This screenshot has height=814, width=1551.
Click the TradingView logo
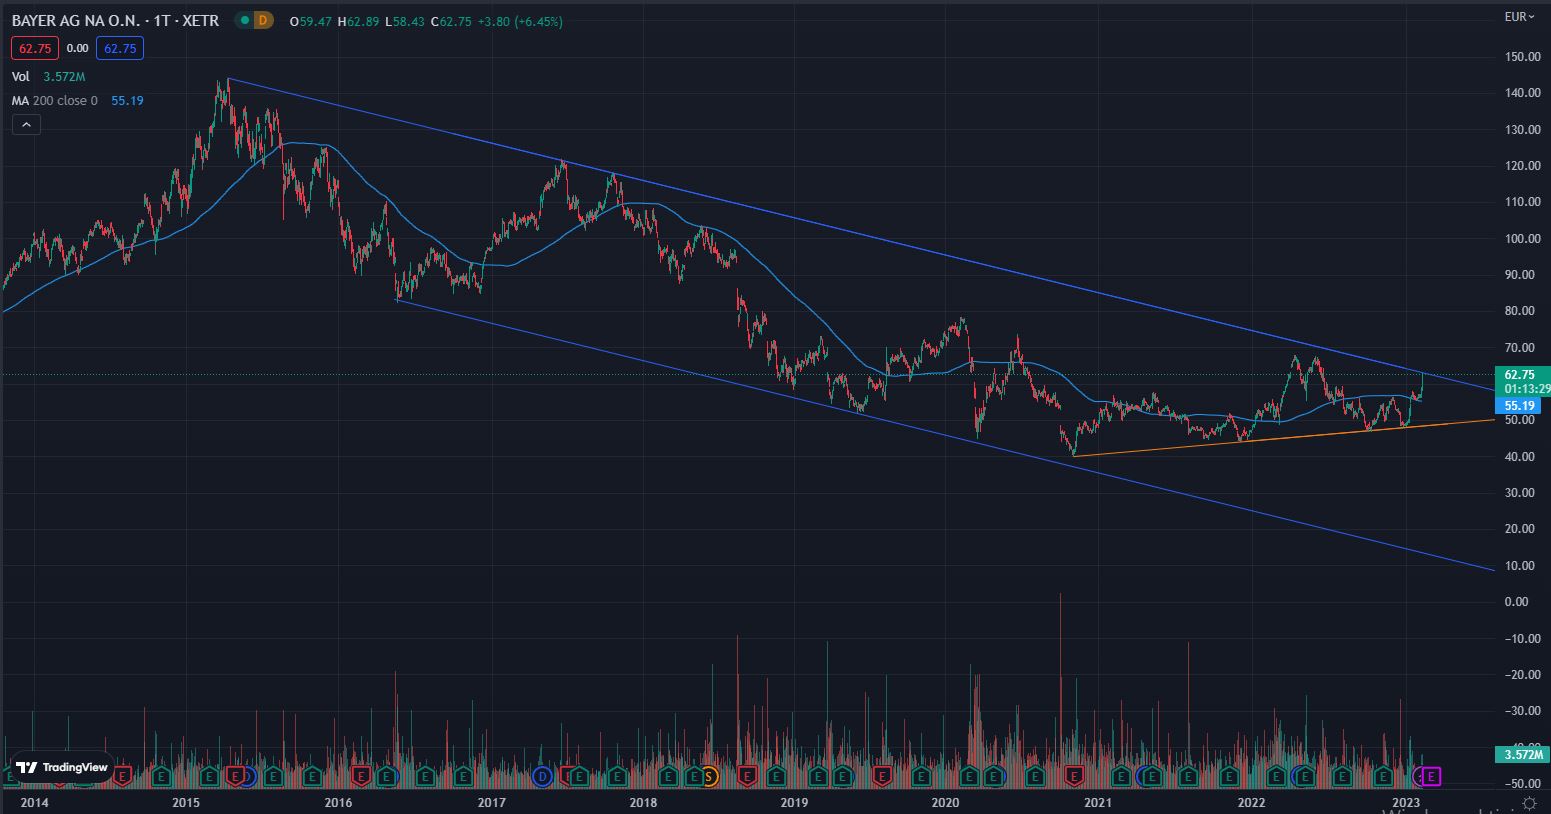click(x=62, y=767)
